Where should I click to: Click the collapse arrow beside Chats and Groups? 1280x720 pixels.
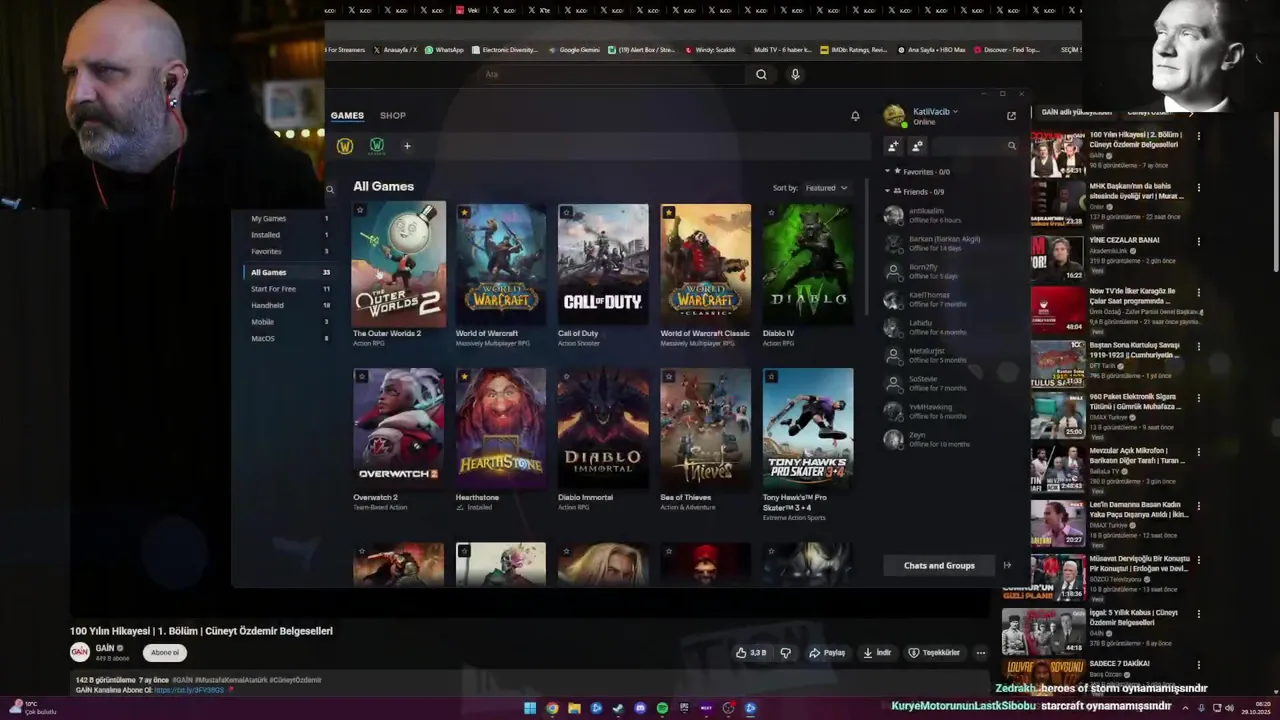pyautogui.click(x=1007, y=565)
